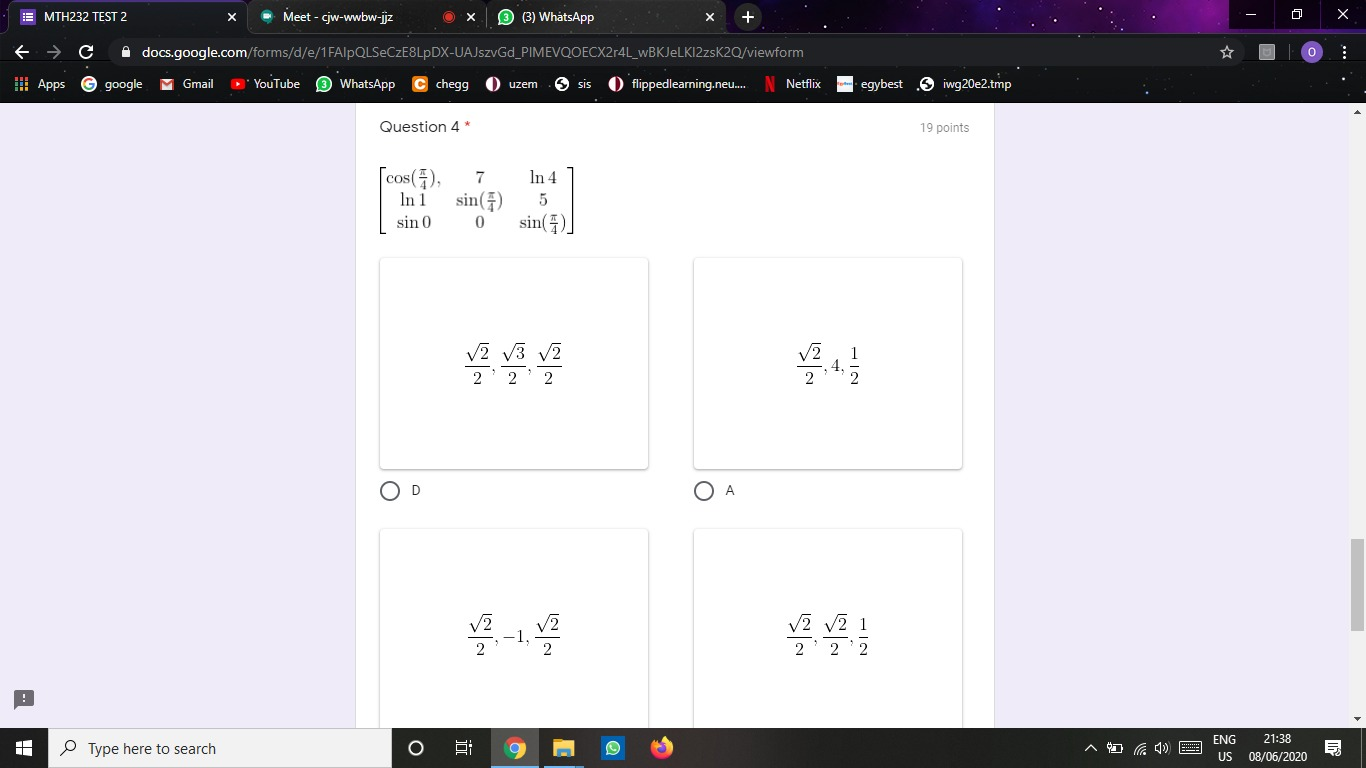
Task: Open the browser extension icon
Action: tap(1267, 52)
